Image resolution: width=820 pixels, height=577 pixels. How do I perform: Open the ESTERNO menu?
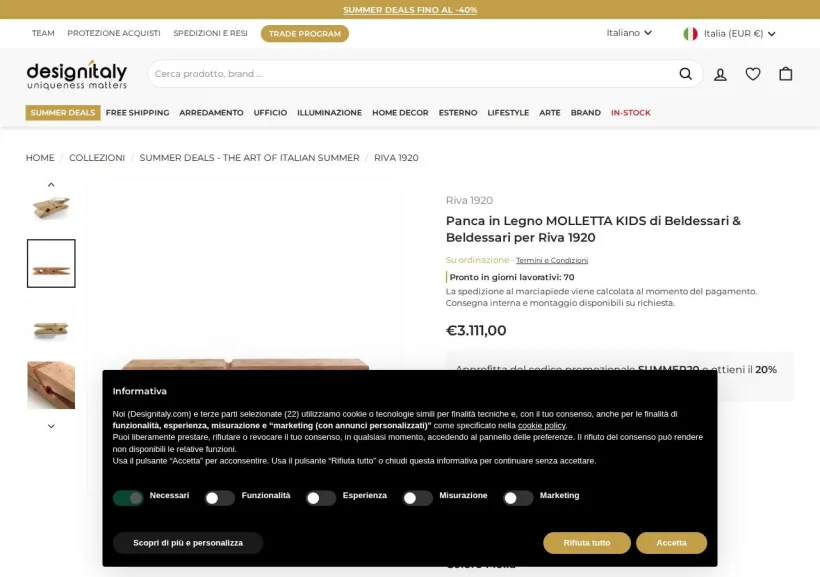[x=458, y=112]
